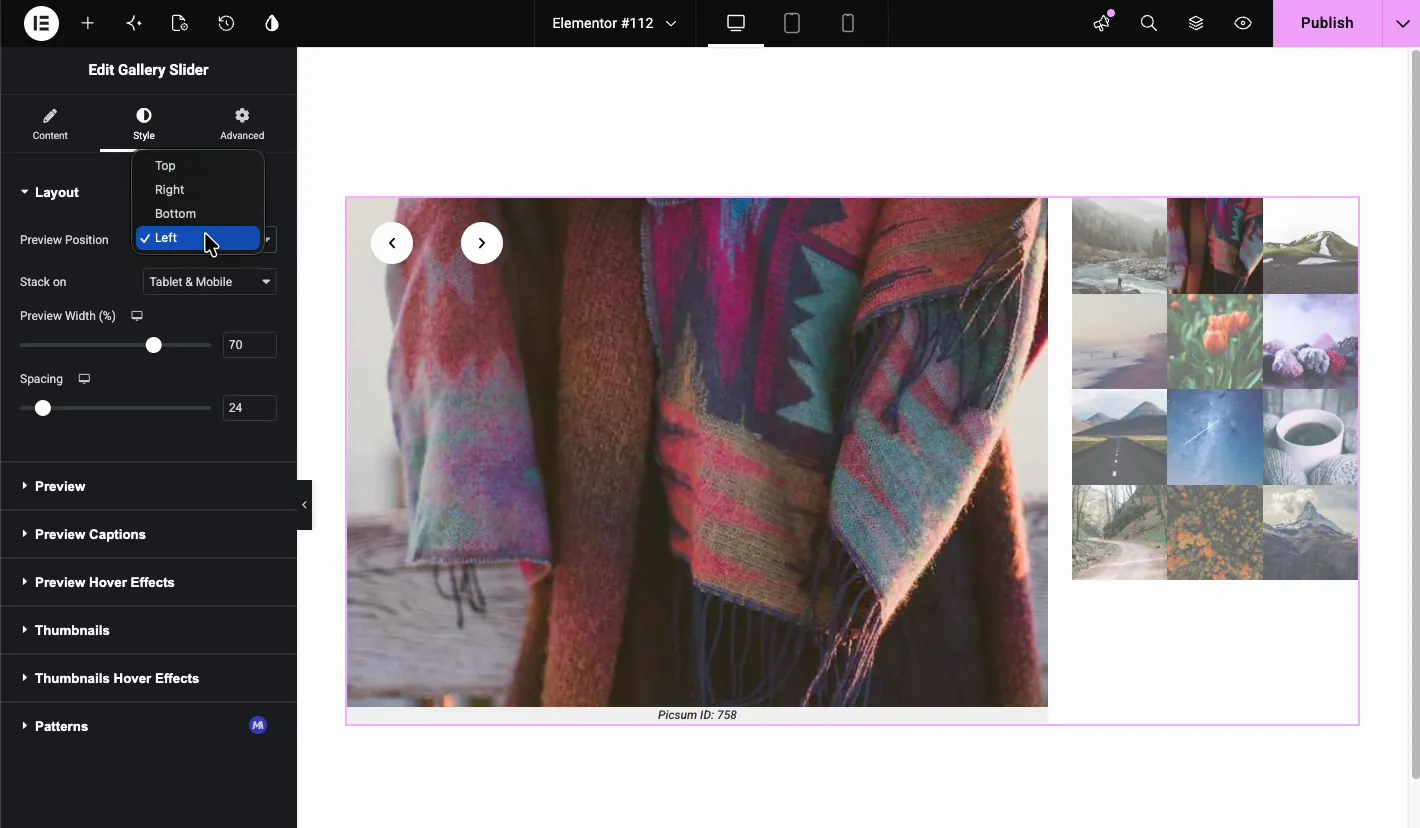1420x828 pixels.
Task: Open the Stack on dropdown
Action: (210, 282)
